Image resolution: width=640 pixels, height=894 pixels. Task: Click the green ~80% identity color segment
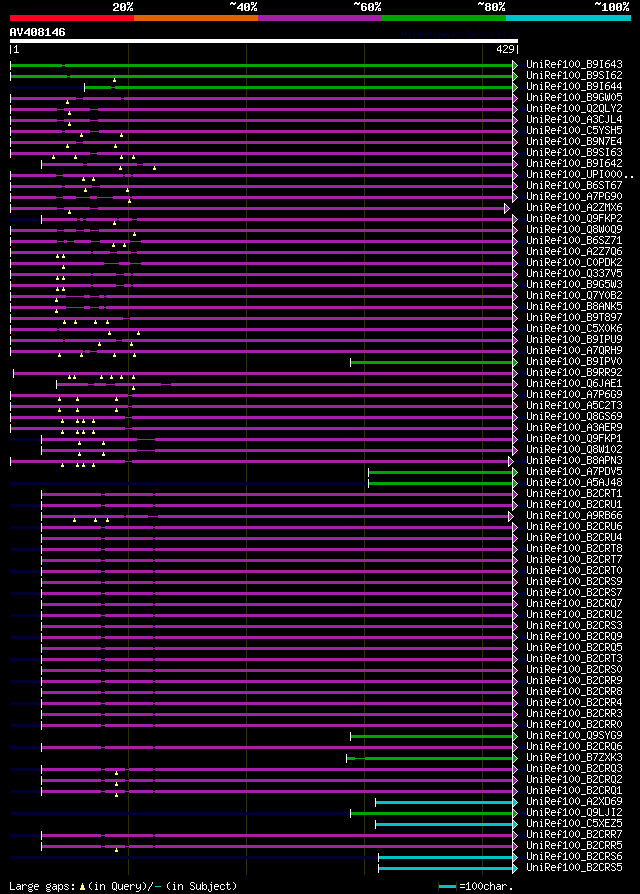(444, 18)
